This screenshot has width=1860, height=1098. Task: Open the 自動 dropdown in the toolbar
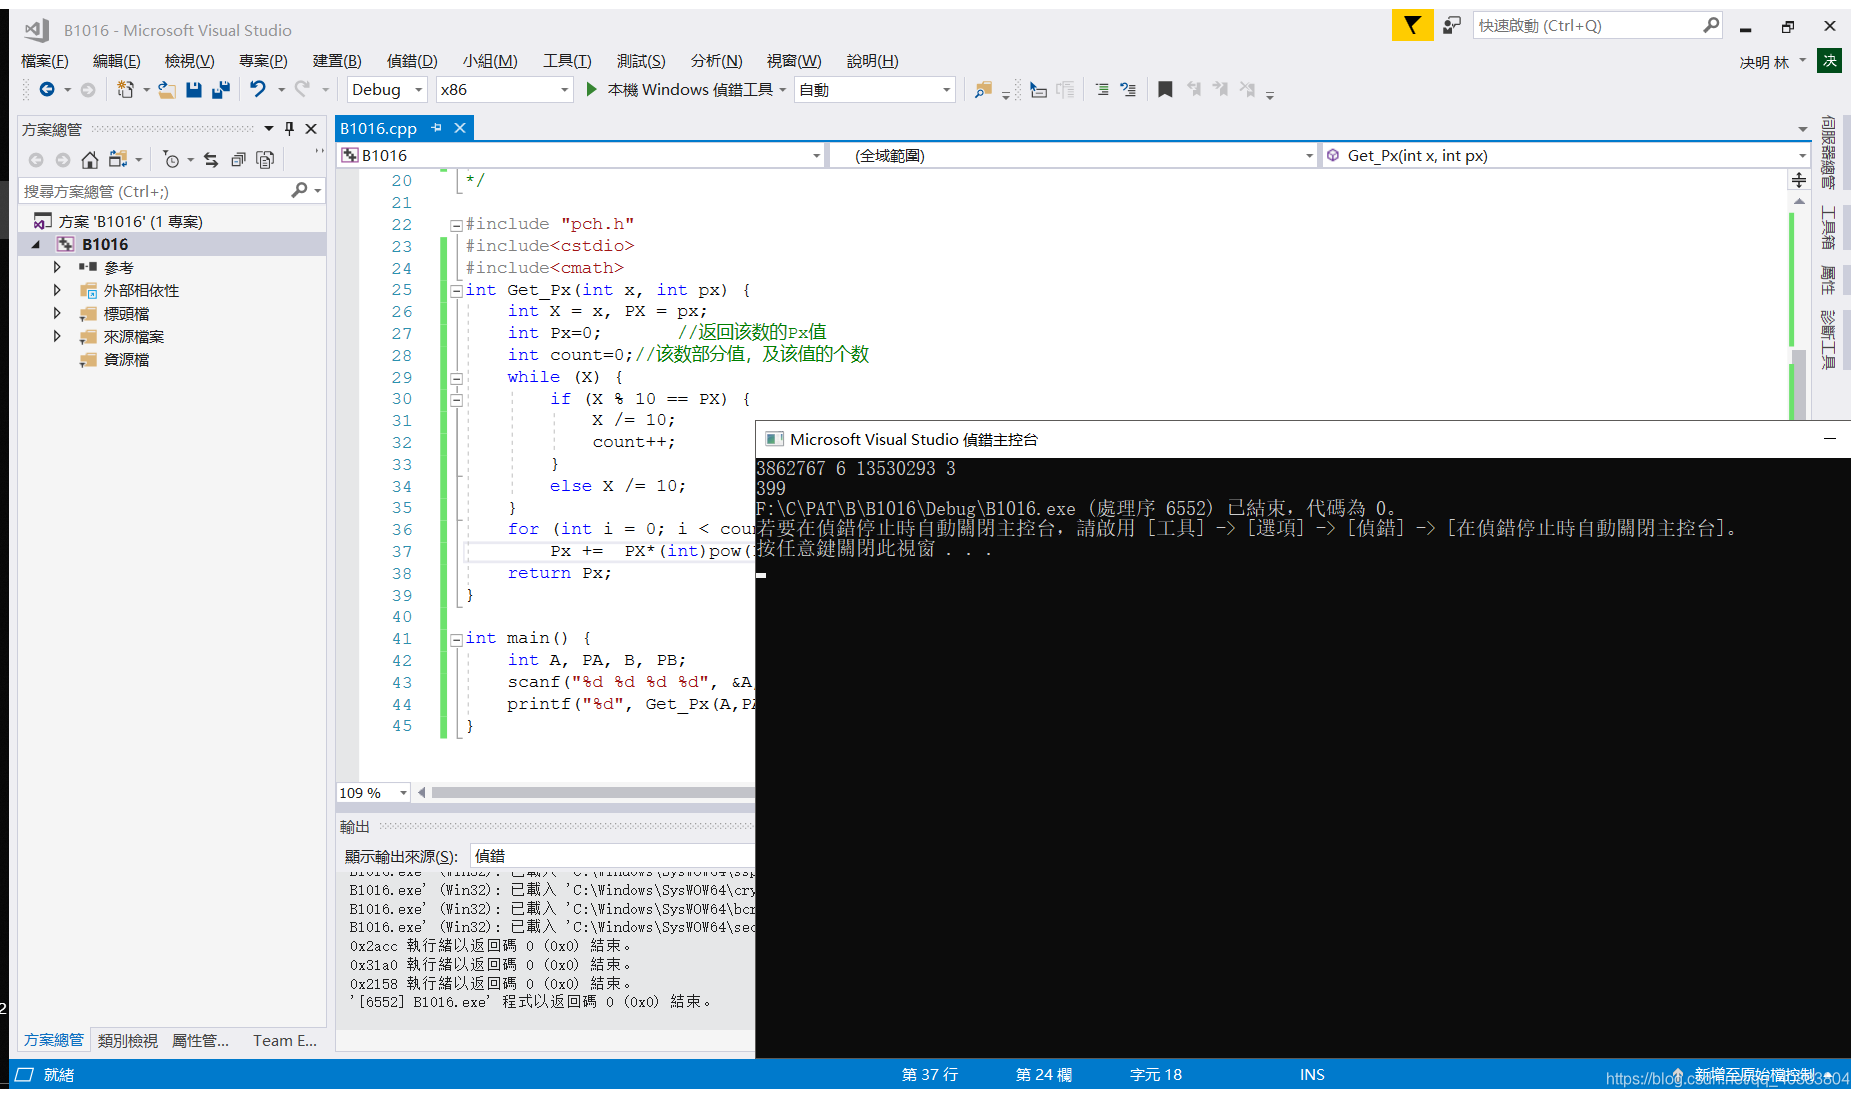coord(874,90)
